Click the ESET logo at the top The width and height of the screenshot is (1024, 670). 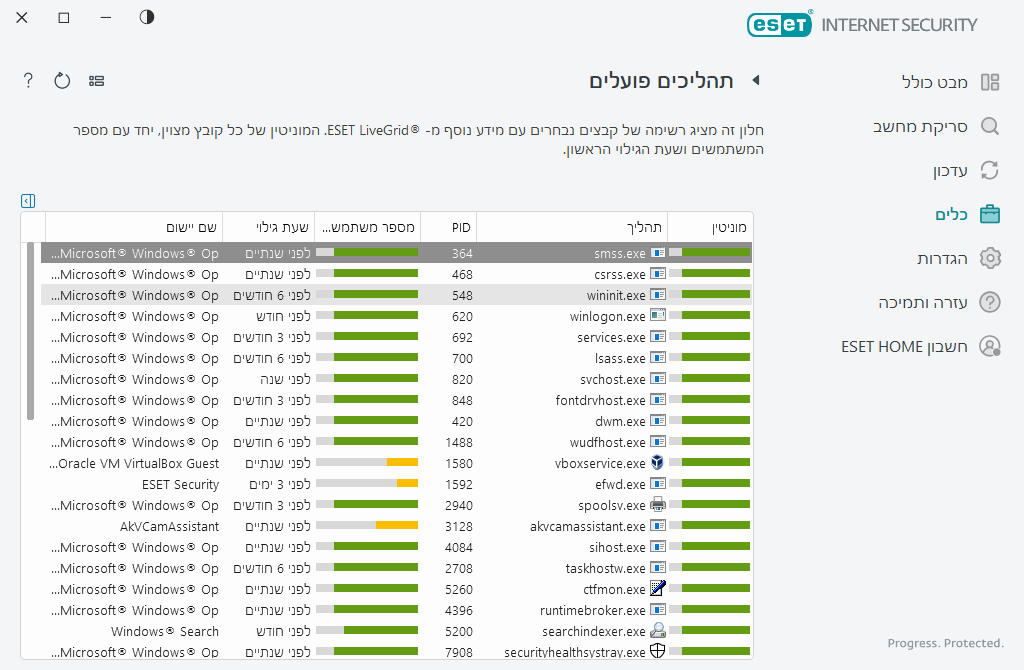coord(780,24)
